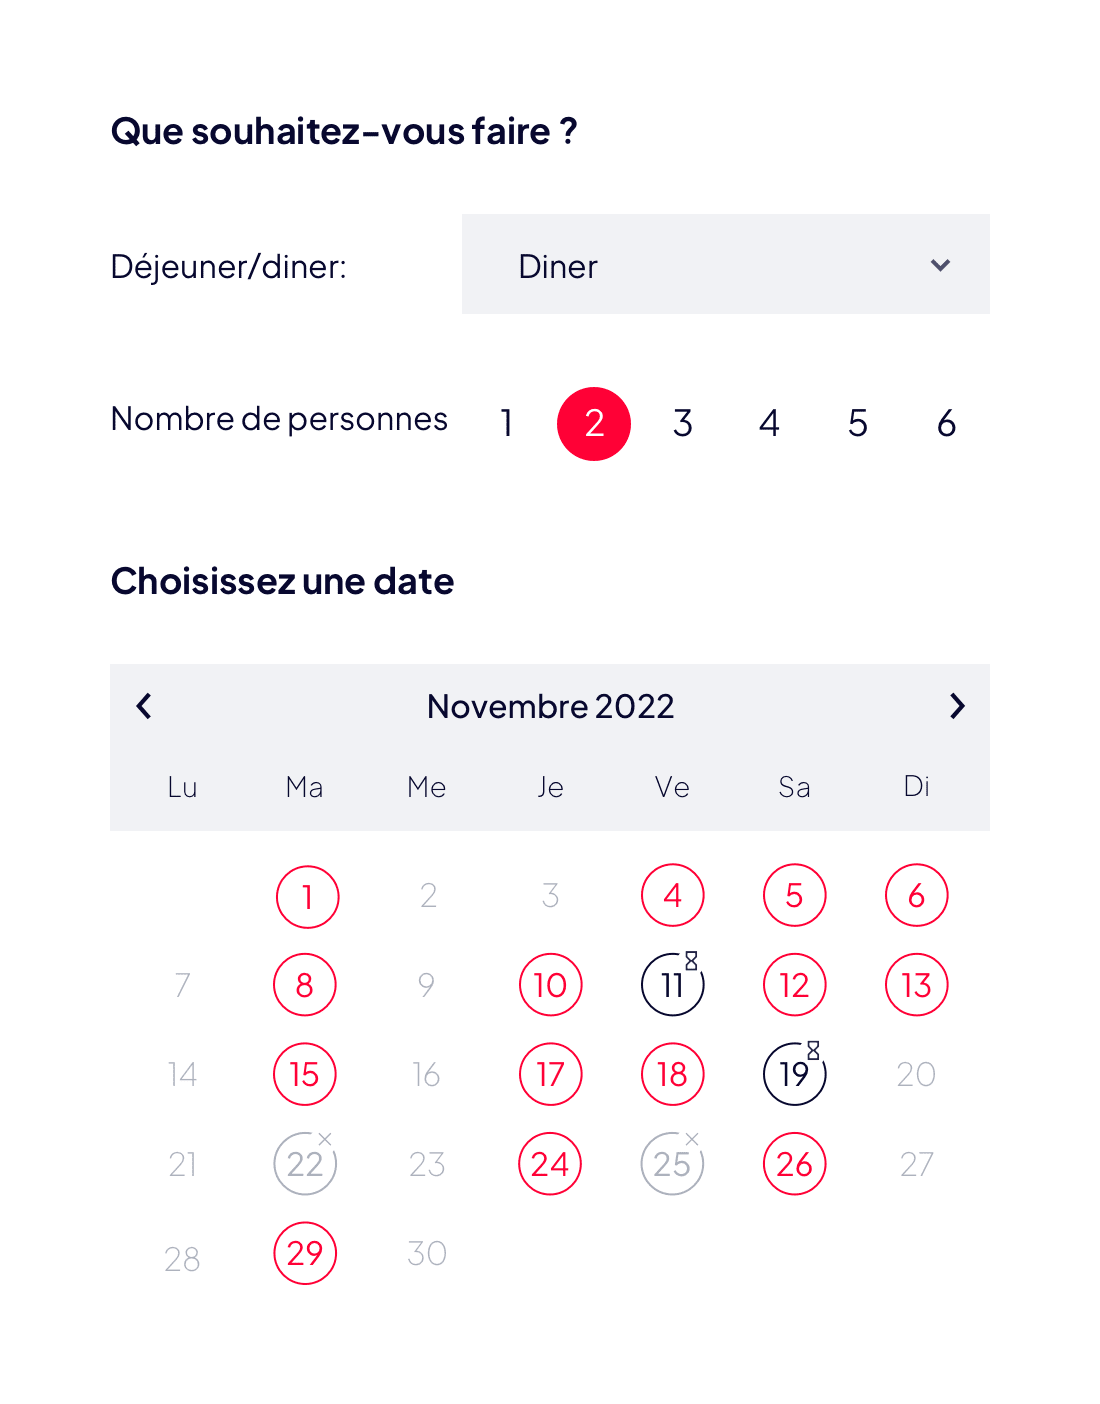This screenshot has width=1100, height=1404.
Task: Go to next month in calendar
Action: coord(957,706)
